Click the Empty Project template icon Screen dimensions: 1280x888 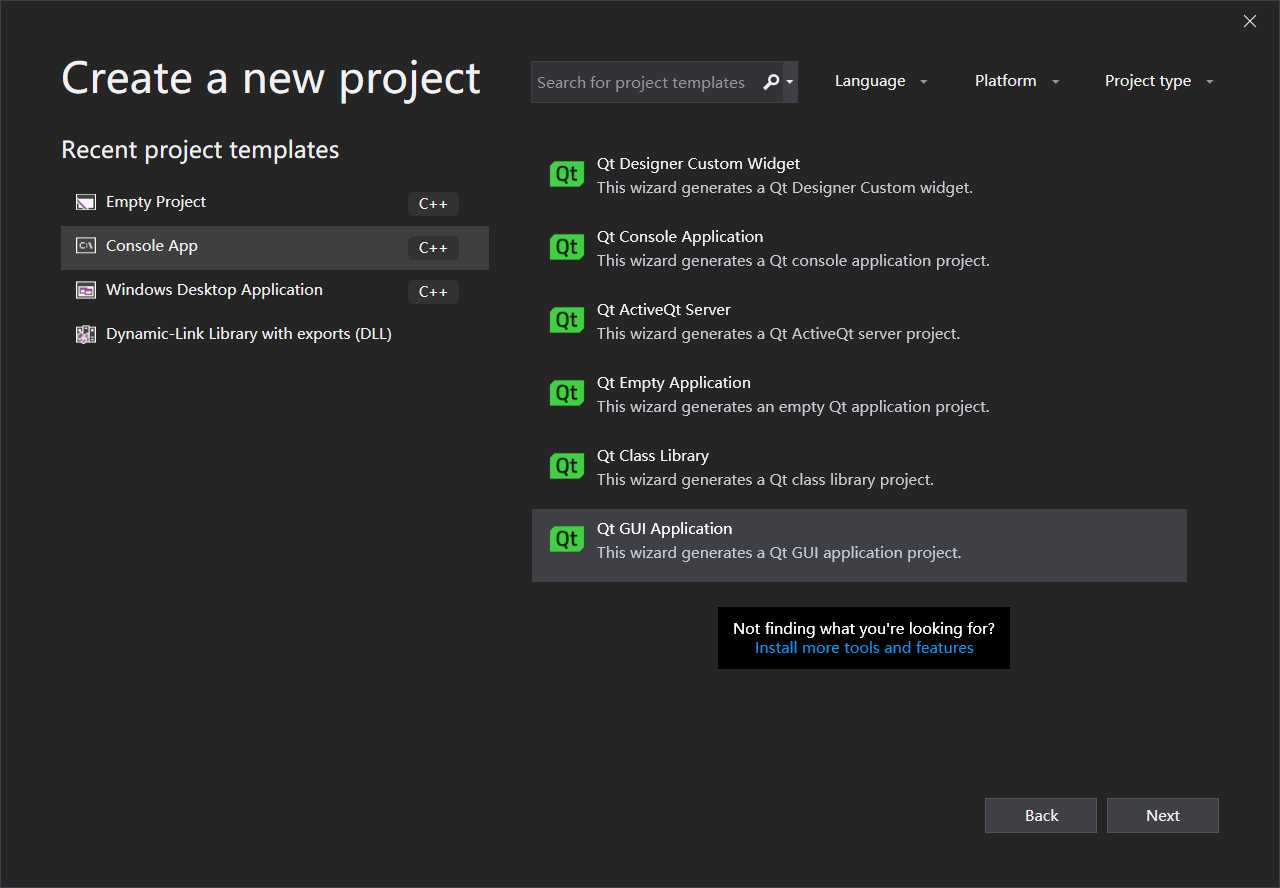pyautogui.click(x=86, y=202)
